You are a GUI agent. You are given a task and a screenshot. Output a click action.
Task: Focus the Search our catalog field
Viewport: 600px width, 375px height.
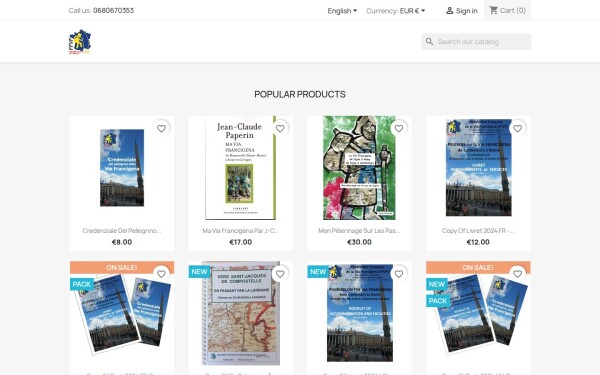pos(476,42)
